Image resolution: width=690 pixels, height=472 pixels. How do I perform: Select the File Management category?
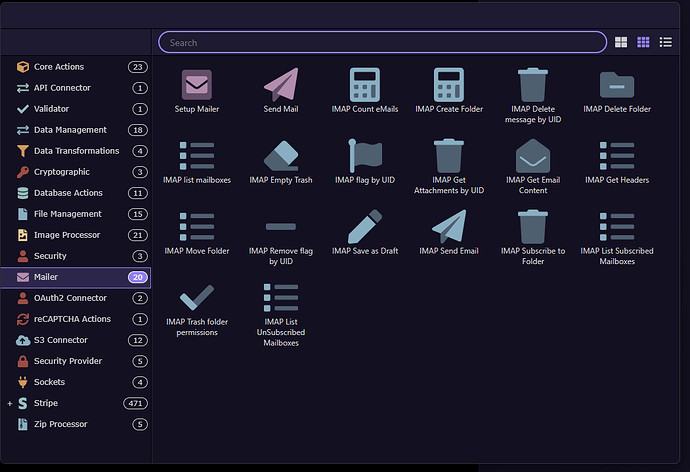pos(76,214)
